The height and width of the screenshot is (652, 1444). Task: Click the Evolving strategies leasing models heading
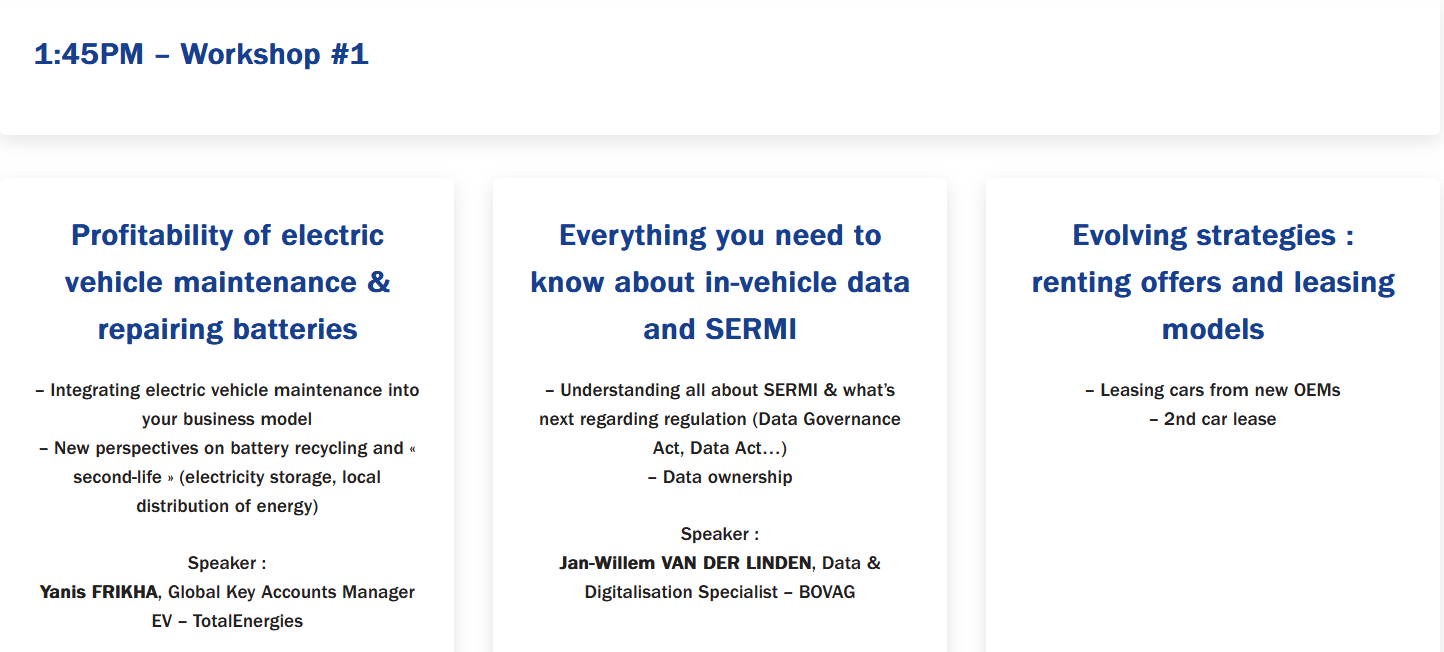(1212, 282)
